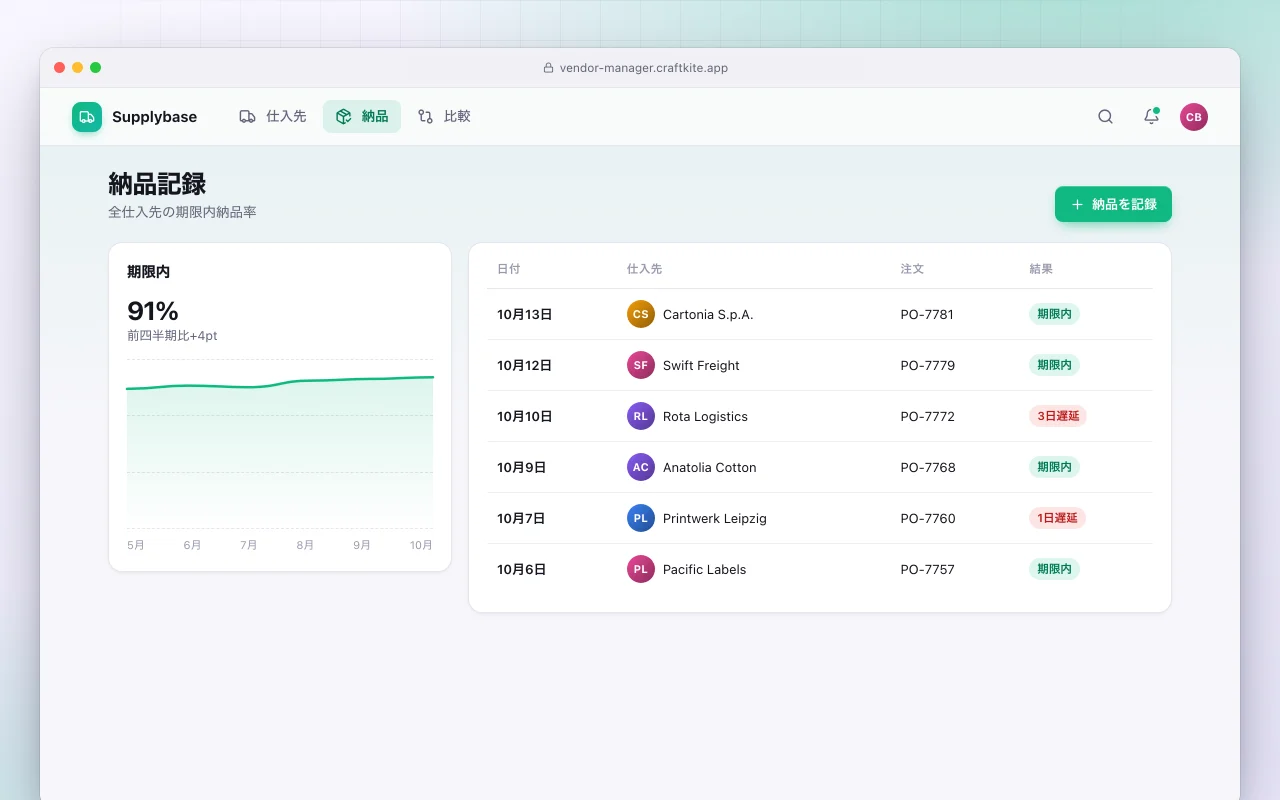1280x800 pixels.
Task: Open notifications bell icon
Action: [x=1151, y=117]
